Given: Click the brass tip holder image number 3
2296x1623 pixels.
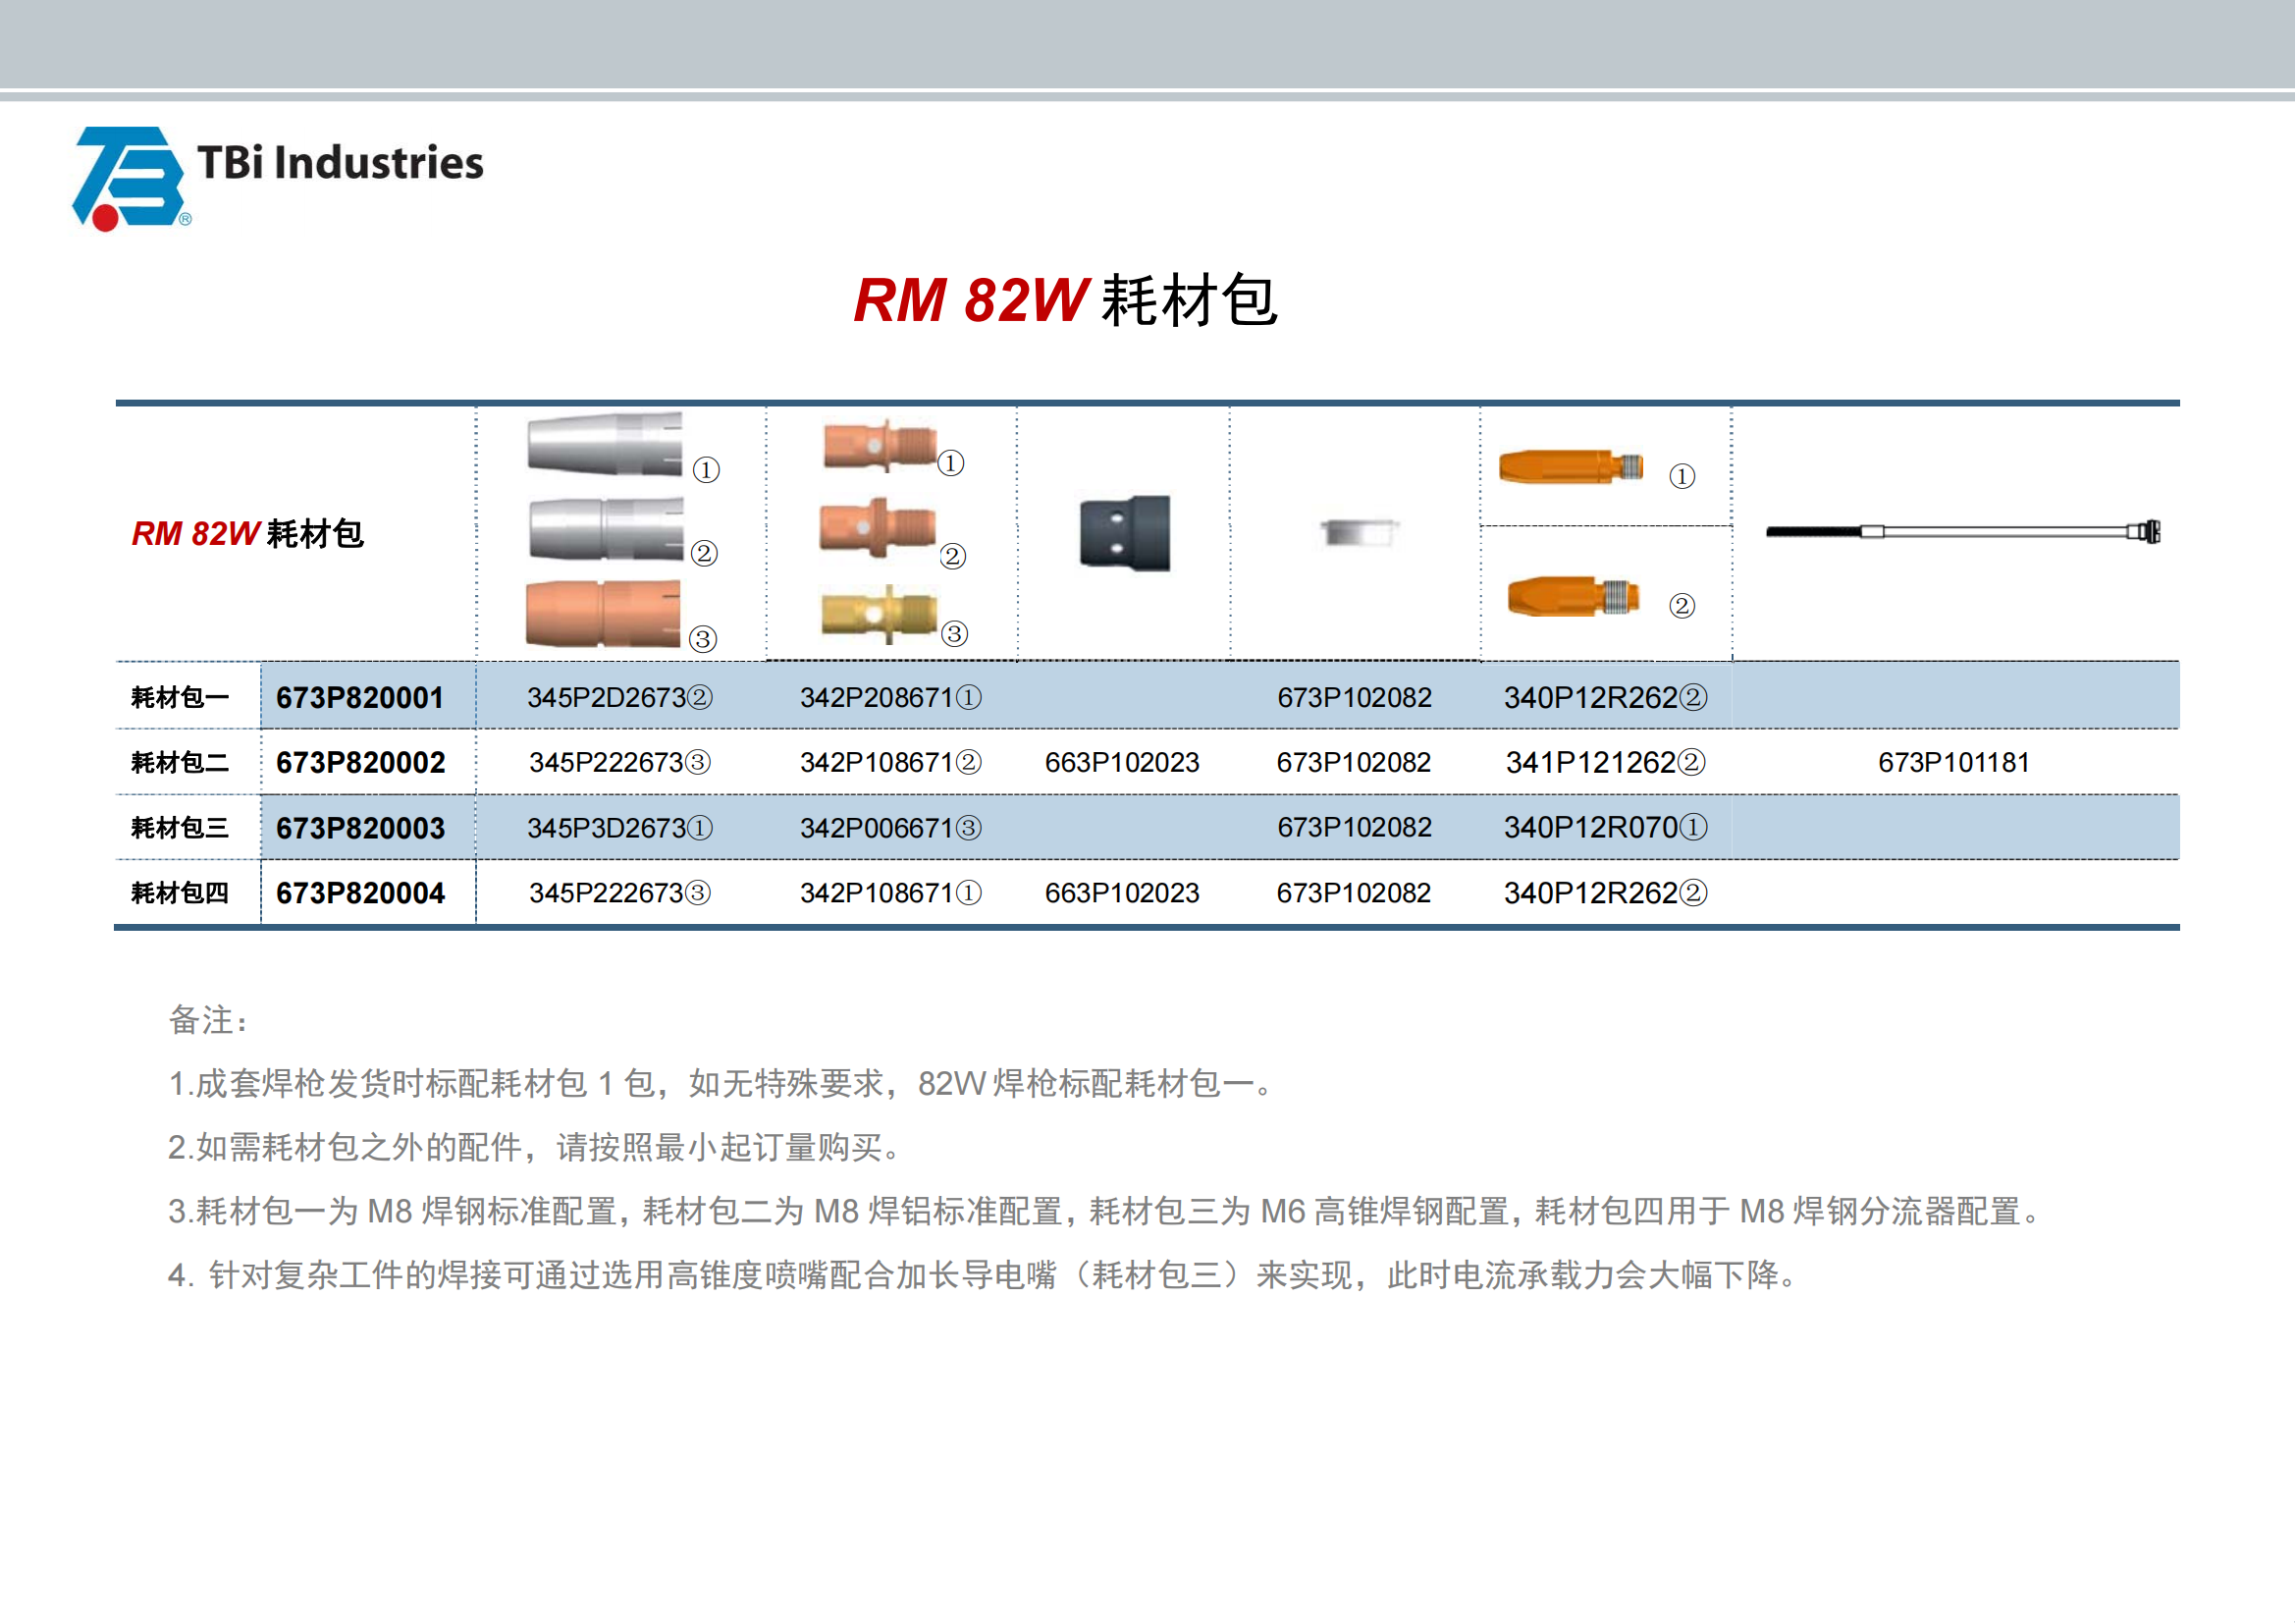Looking at the screenshot, I should coord(878,615).
